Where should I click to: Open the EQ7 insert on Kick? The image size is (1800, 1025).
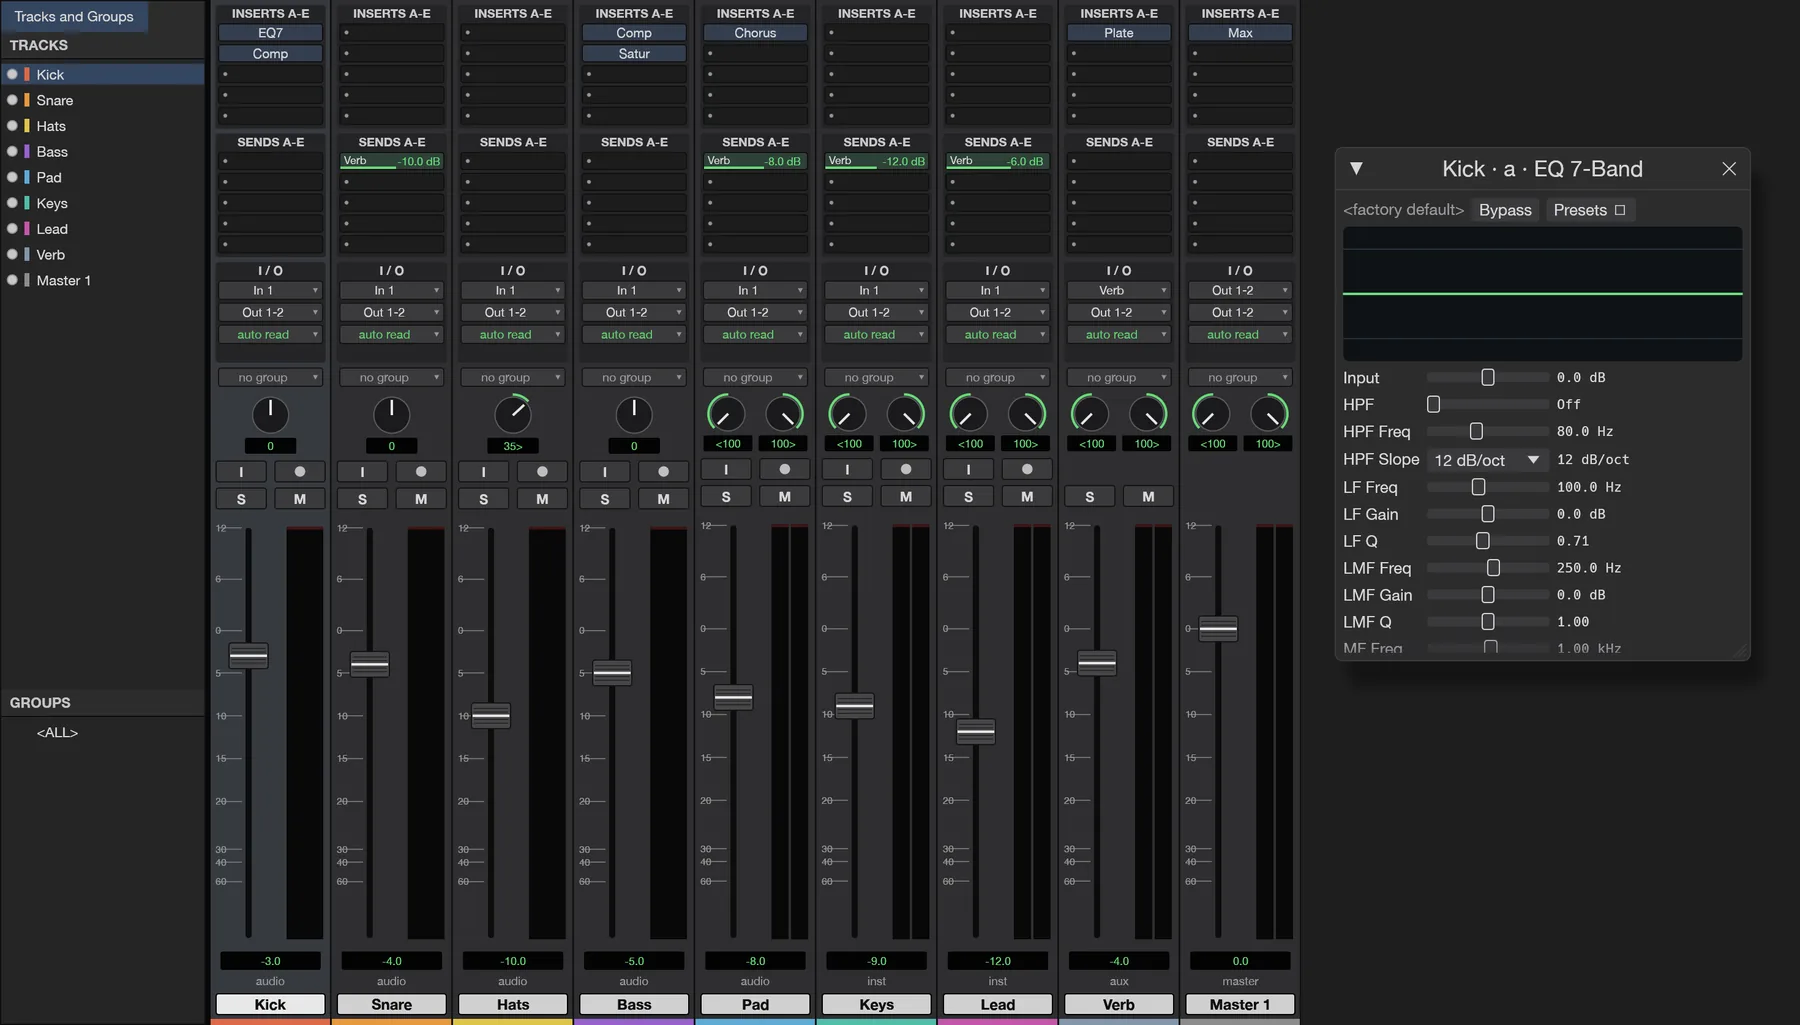point(270,33)
